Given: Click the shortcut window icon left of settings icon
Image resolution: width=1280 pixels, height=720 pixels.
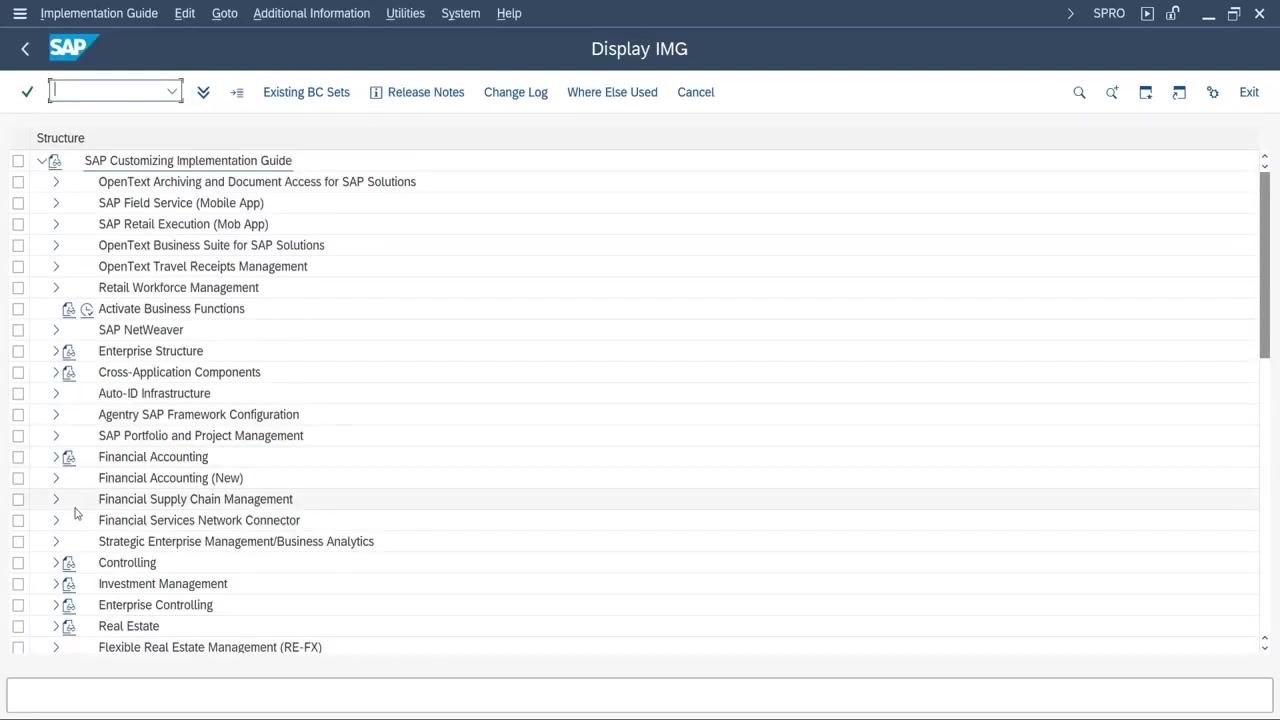Looking at the screenshot, I should 1179,92.
